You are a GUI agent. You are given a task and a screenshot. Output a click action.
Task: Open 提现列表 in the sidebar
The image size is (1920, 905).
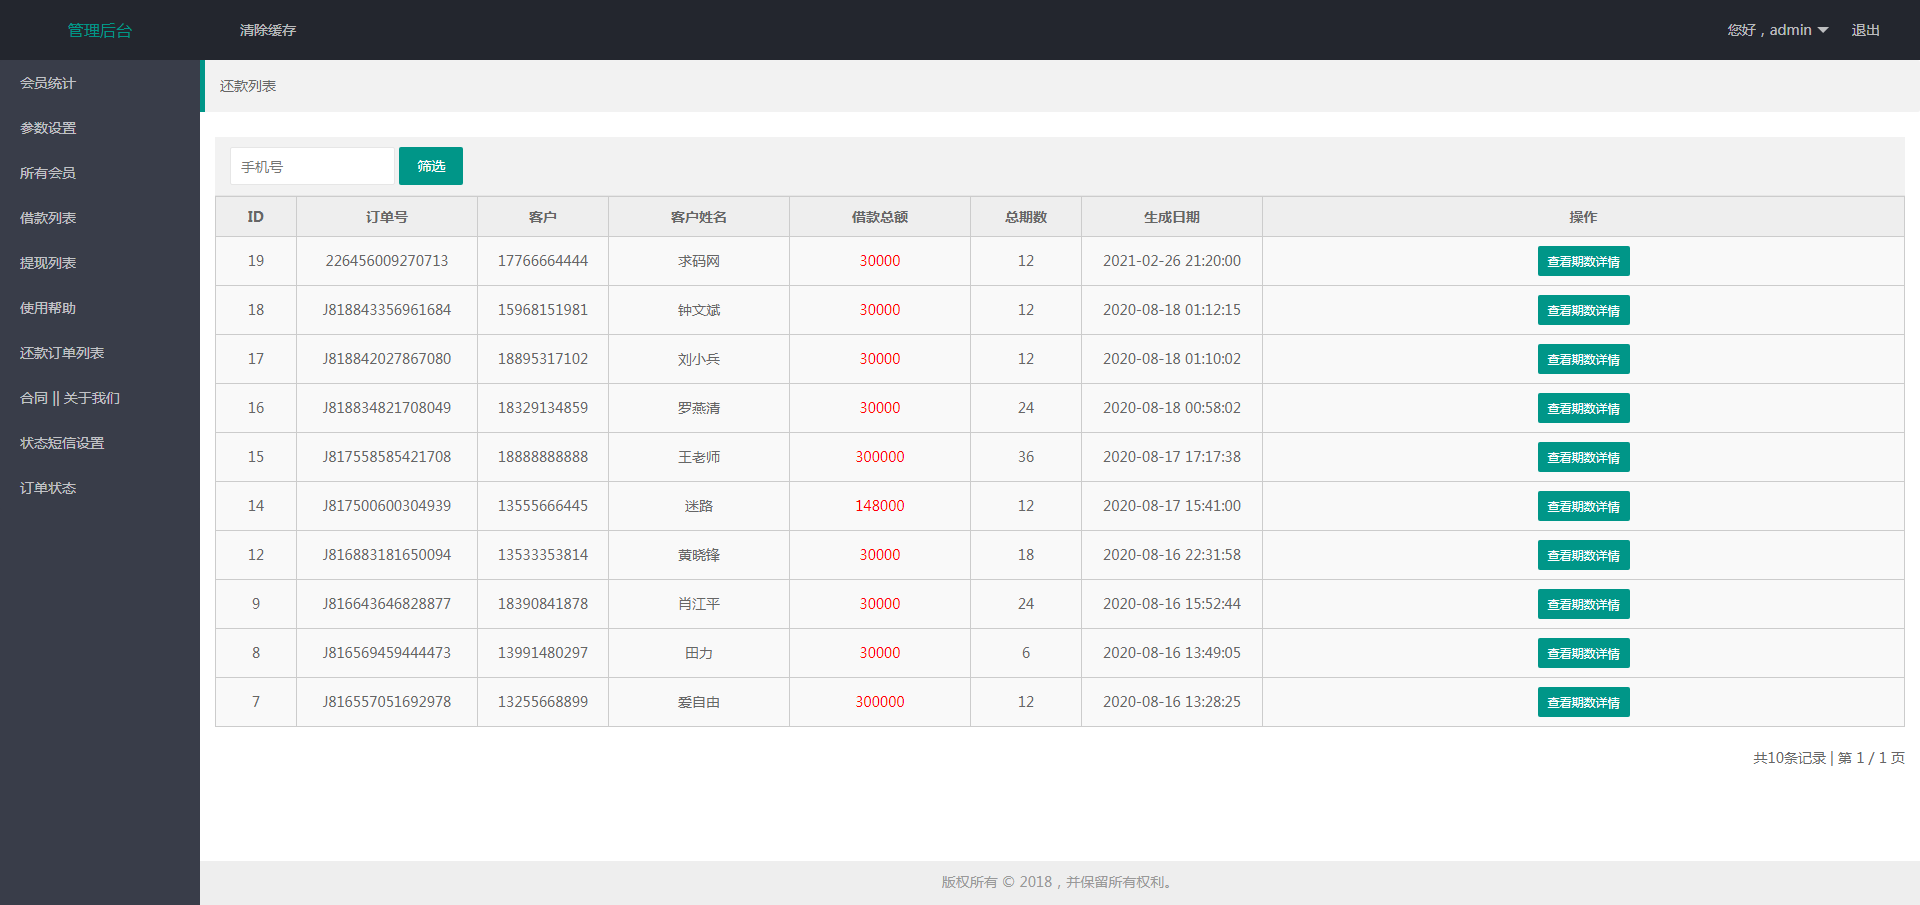tap(48, 263)
